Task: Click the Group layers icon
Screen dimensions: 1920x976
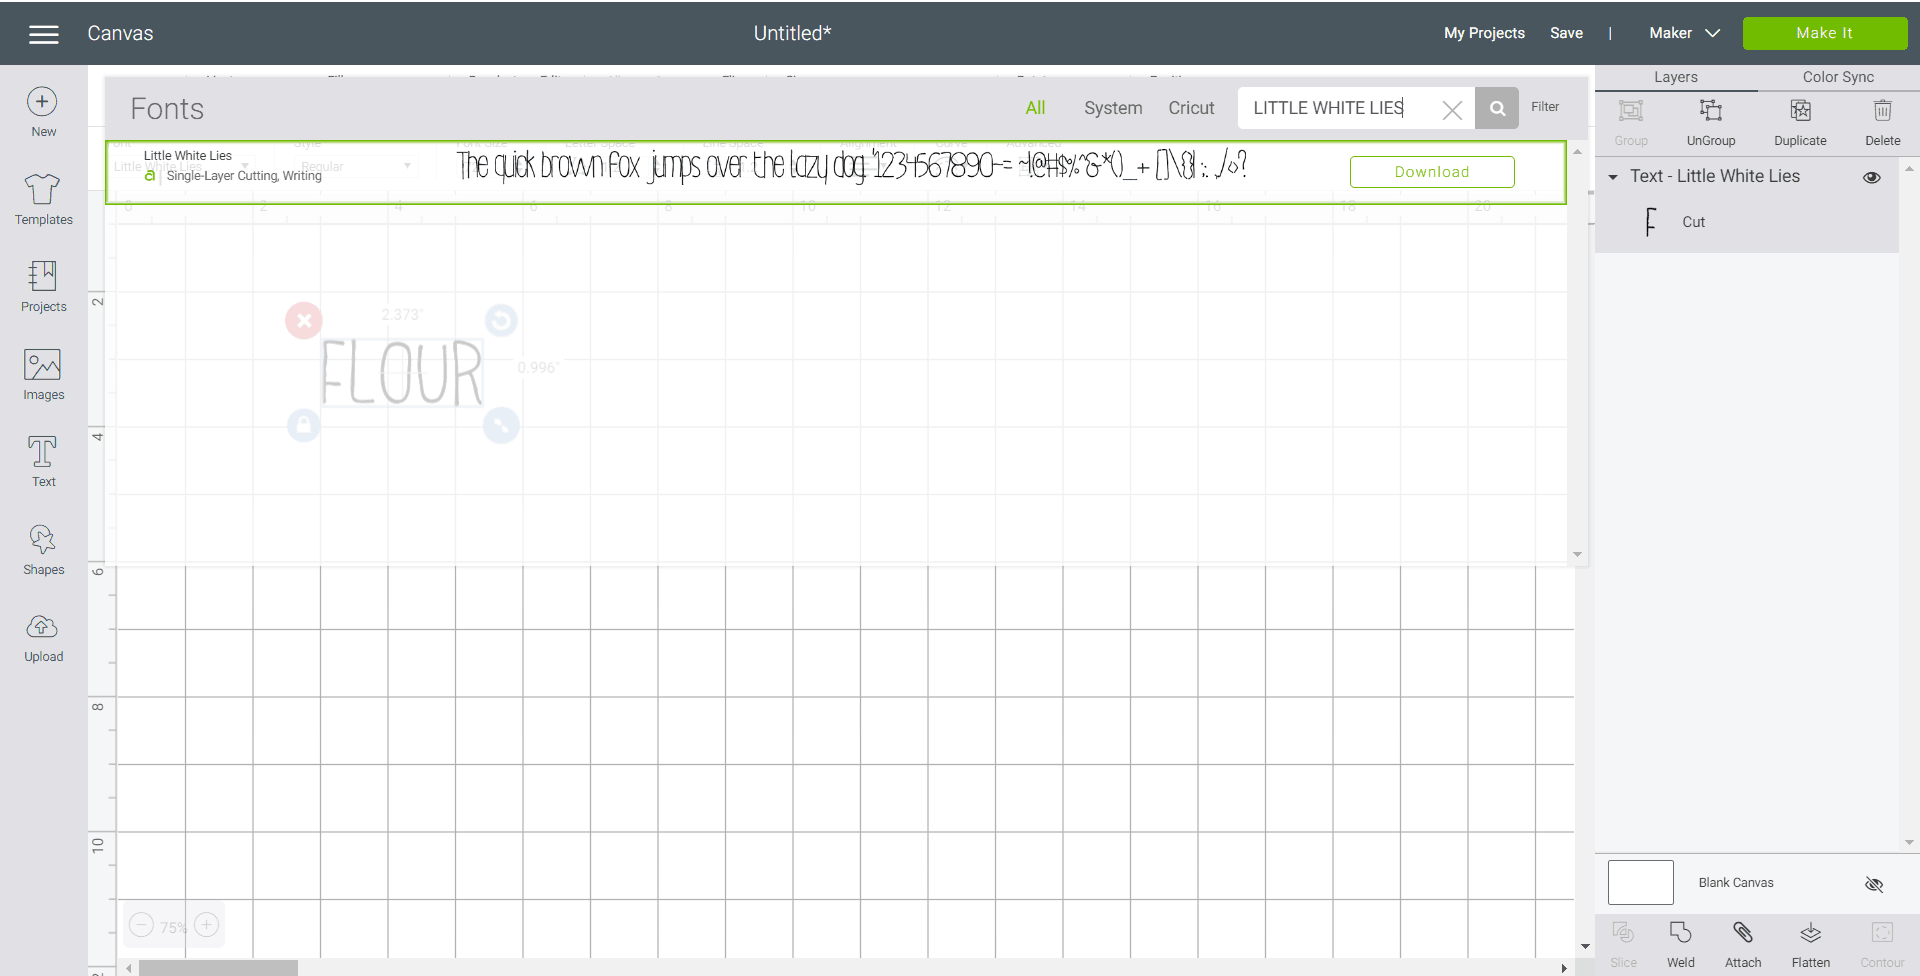Action: 1631,122
